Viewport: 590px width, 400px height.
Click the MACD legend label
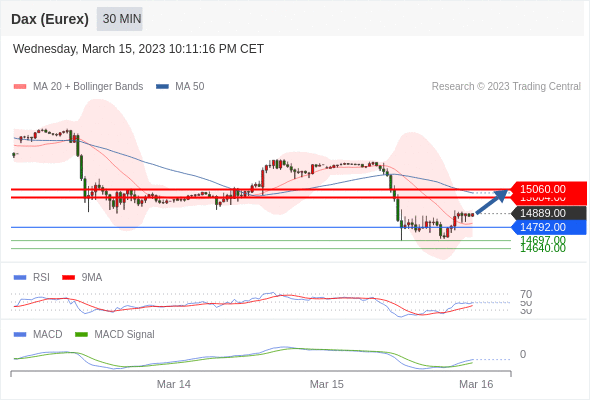point(48,335)
